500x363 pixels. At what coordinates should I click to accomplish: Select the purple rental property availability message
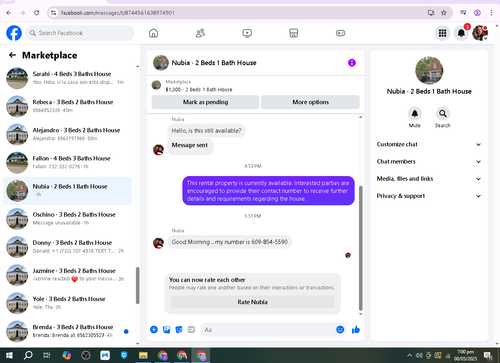[x=268, y=191]
